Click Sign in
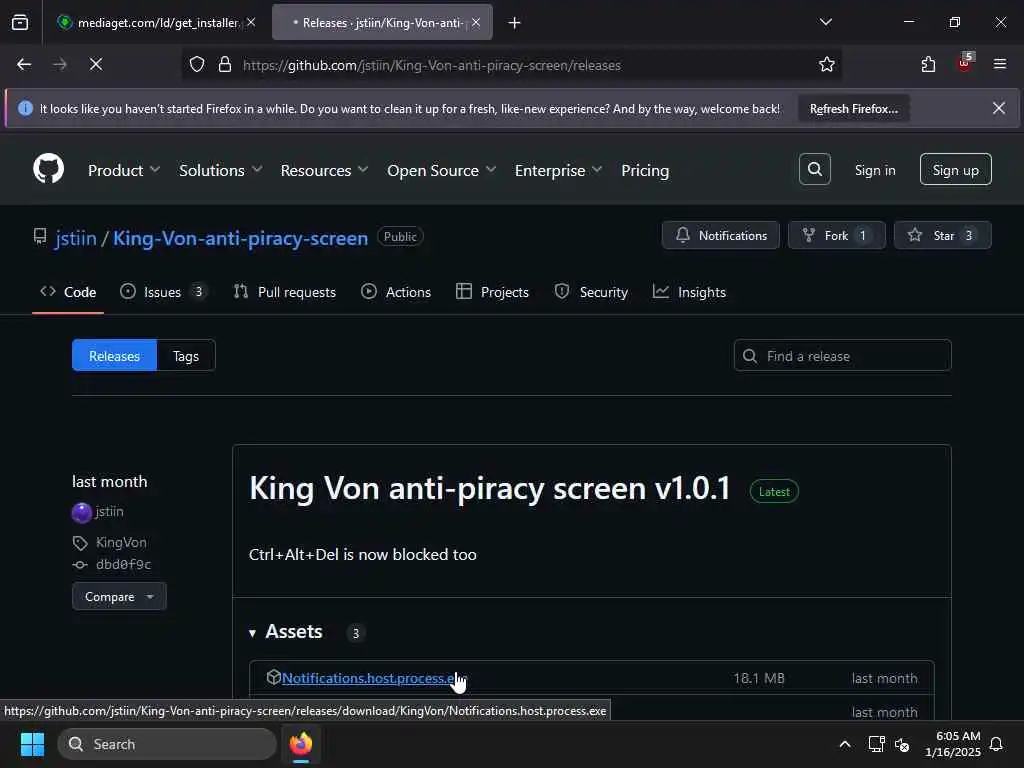1024x768 pixels. (874, 170)
